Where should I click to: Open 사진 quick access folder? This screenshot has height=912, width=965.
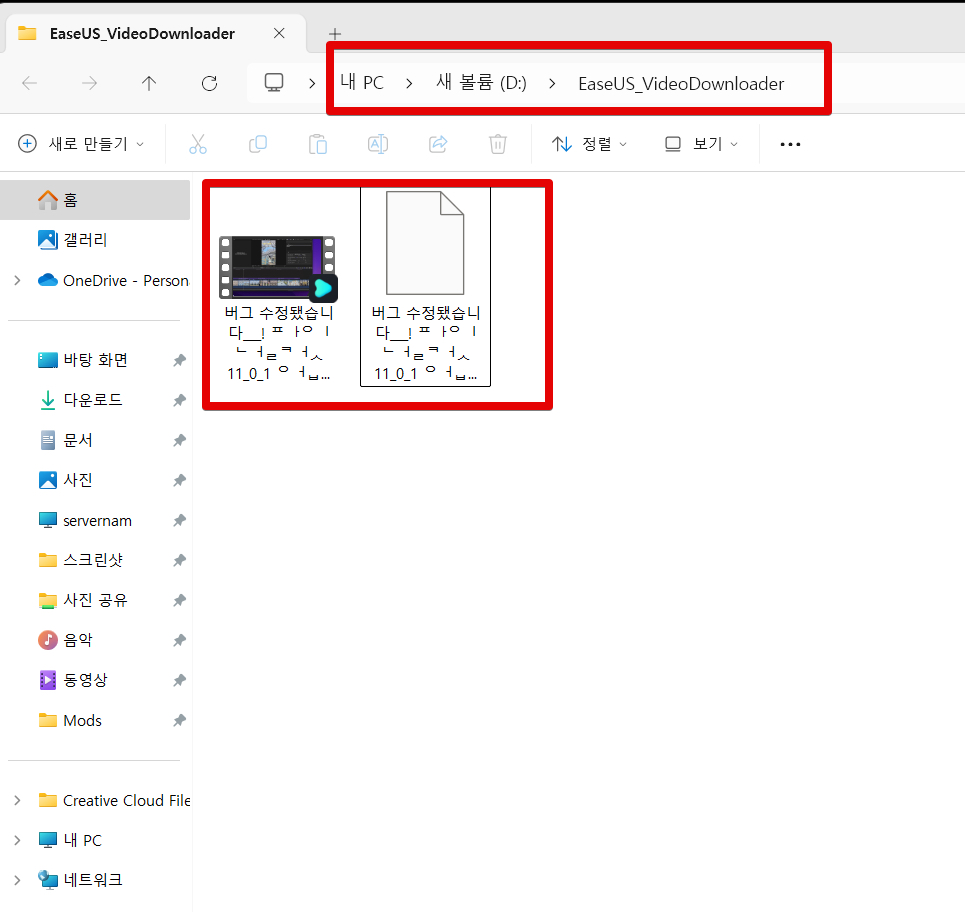pos(78,480)
